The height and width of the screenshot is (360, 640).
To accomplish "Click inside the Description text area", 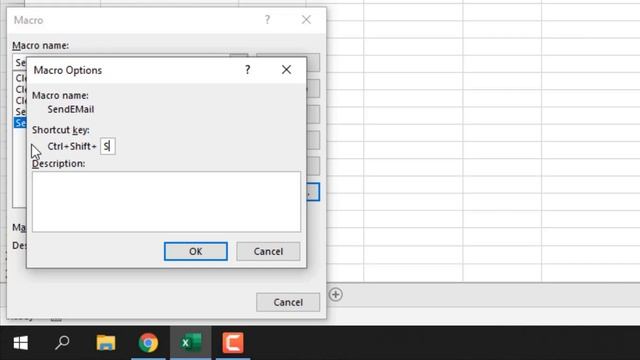I will click(166, 202).
